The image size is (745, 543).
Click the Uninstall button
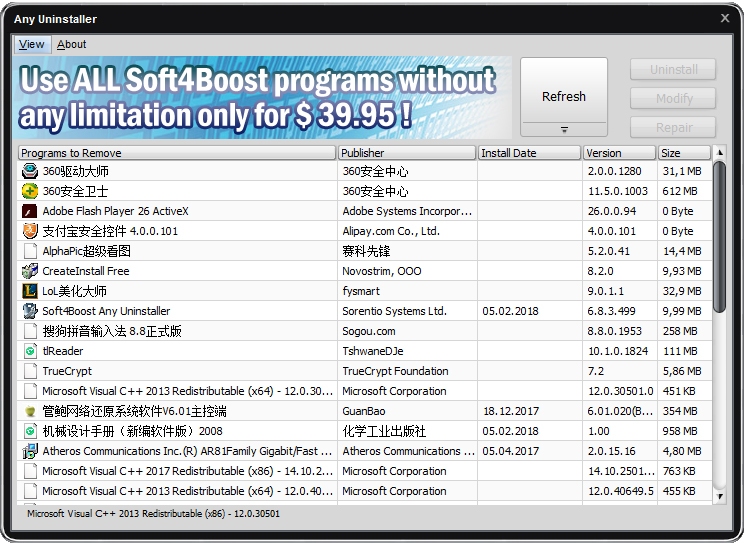[x=673, y=69]
